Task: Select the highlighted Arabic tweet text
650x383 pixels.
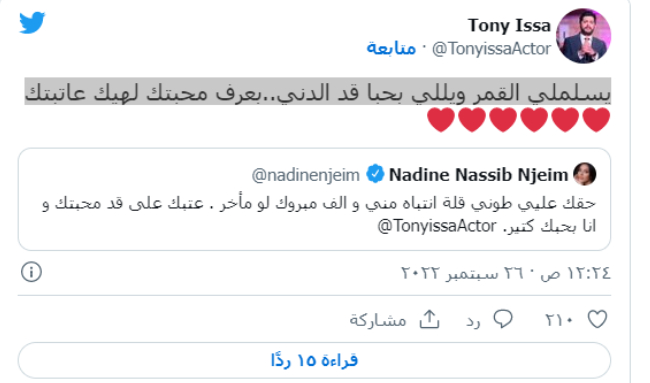Action: tap(318, 92)
